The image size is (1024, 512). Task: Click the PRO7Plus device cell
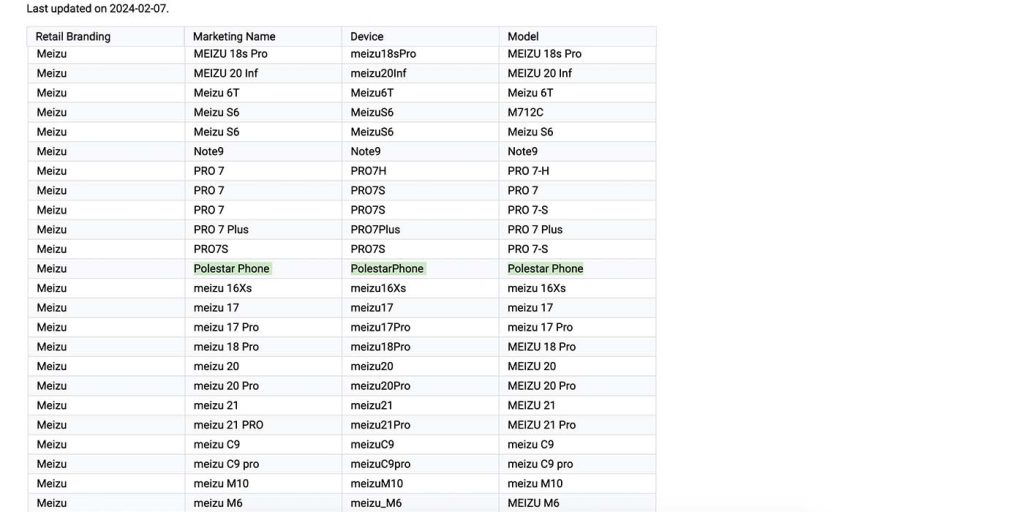coord(375,229)
